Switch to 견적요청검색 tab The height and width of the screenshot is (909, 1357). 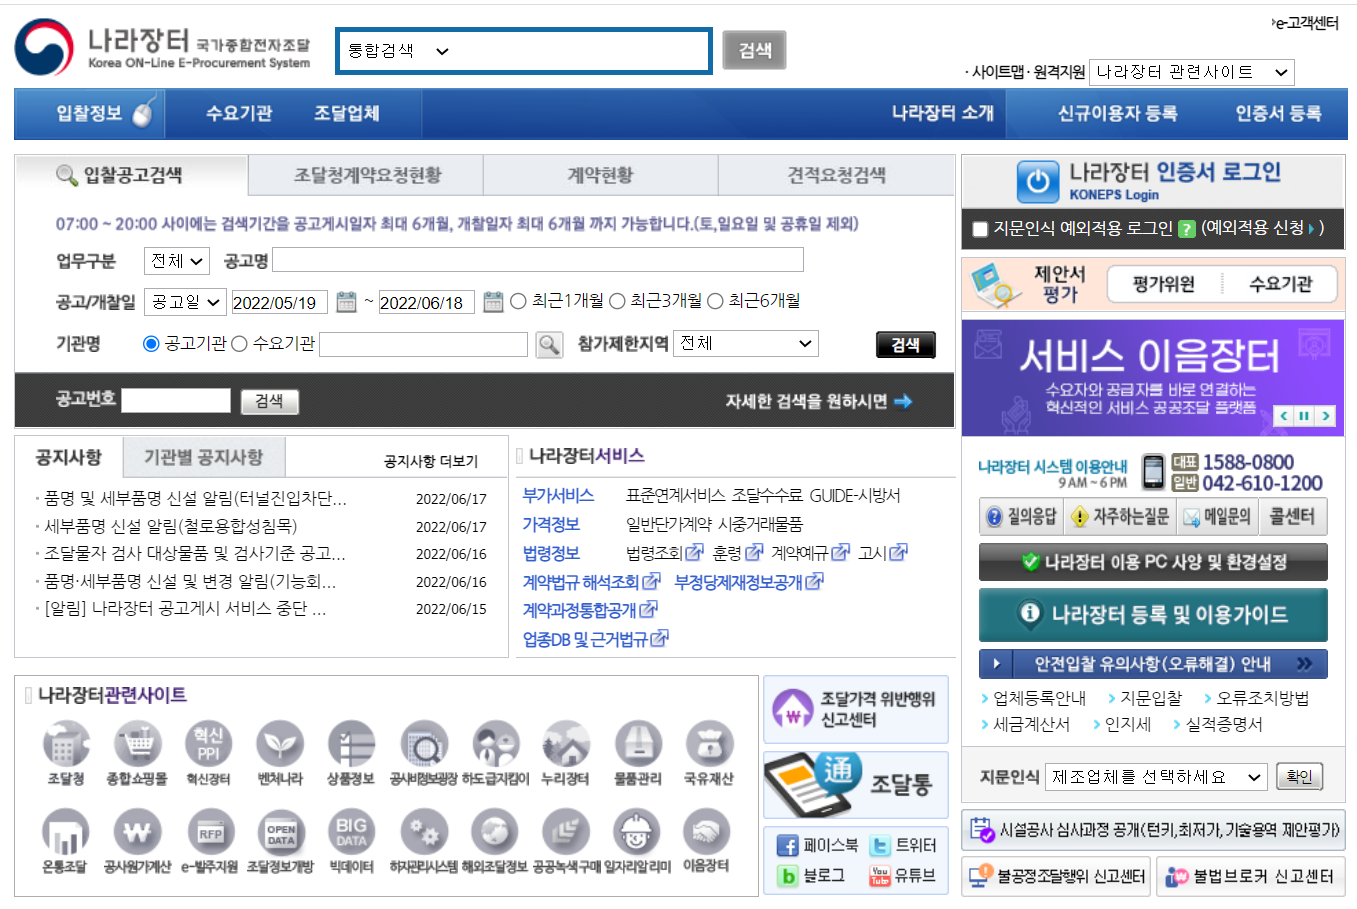pos(836,175)
